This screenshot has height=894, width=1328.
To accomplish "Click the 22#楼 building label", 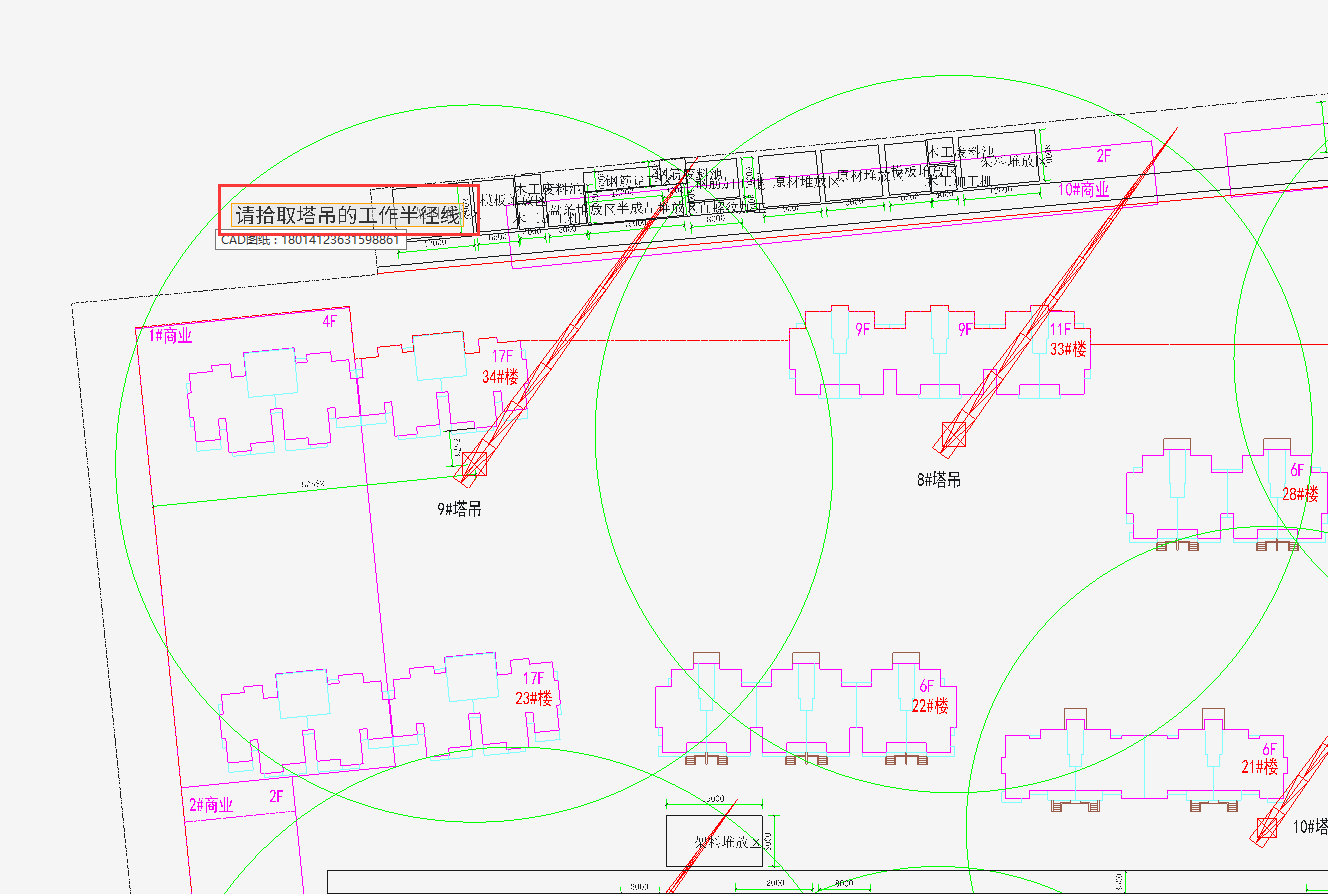I will (930, 706).
